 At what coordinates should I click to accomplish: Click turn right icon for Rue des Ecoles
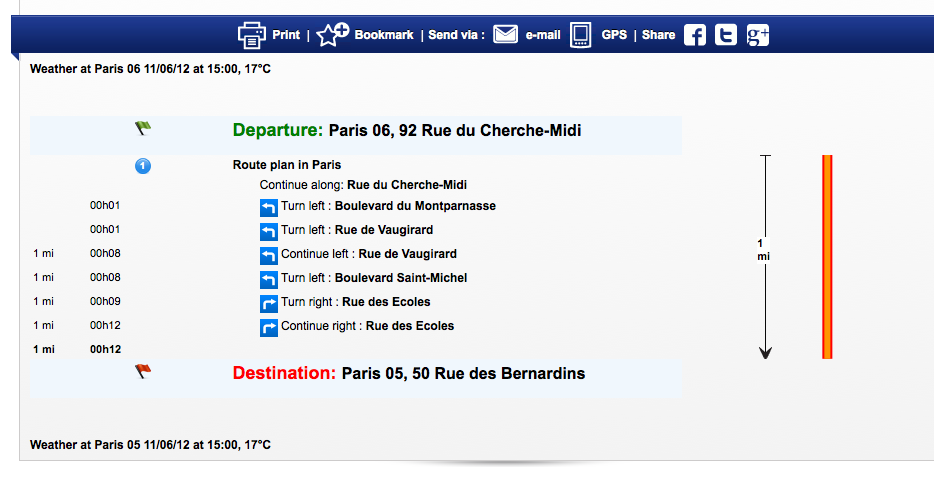[x=268, y=303]
